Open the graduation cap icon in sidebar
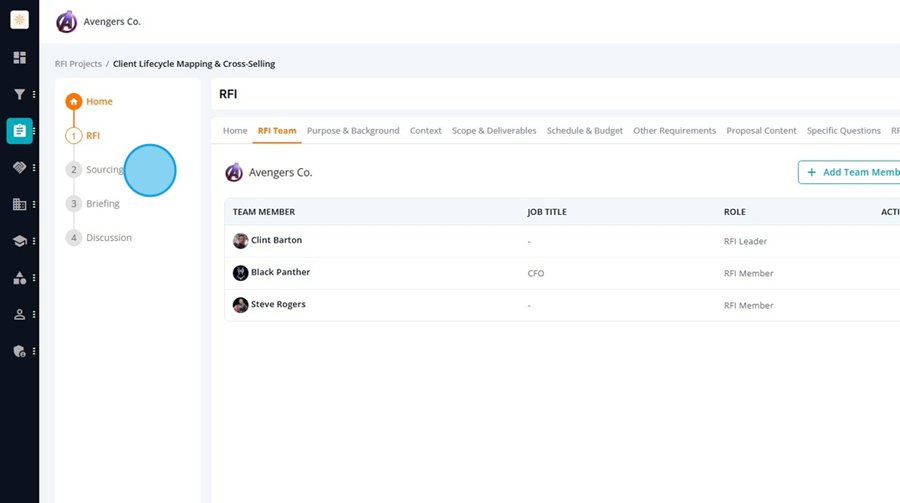This screenshot has width=900, height=503. click(x=20, y=241)
